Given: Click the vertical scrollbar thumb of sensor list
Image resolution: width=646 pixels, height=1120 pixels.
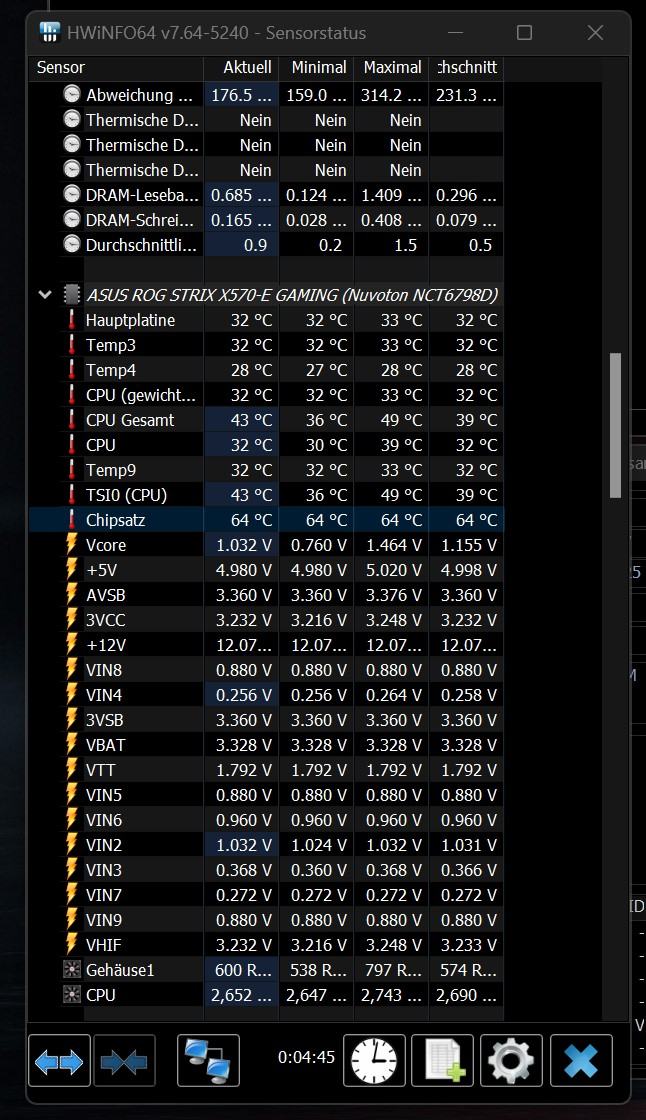Looking at the screenshot, I should pyautogui.click(x=615, y=425).
